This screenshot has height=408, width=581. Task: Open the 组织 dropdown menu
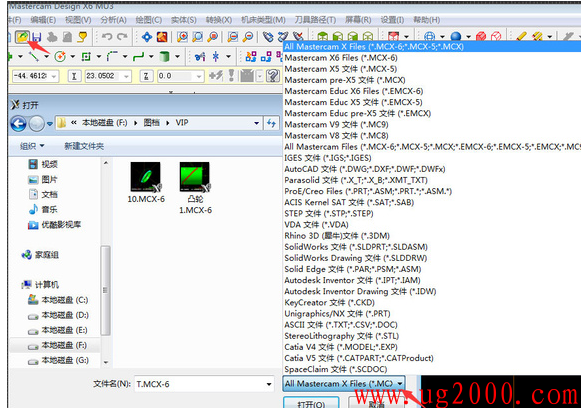click(x=32, y=146)
